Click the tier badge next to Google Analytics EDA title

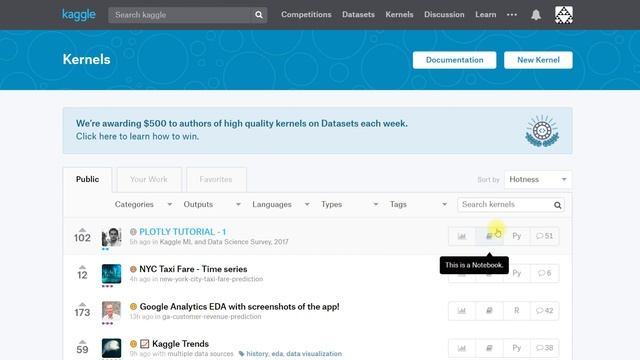(x=133, y=307)
